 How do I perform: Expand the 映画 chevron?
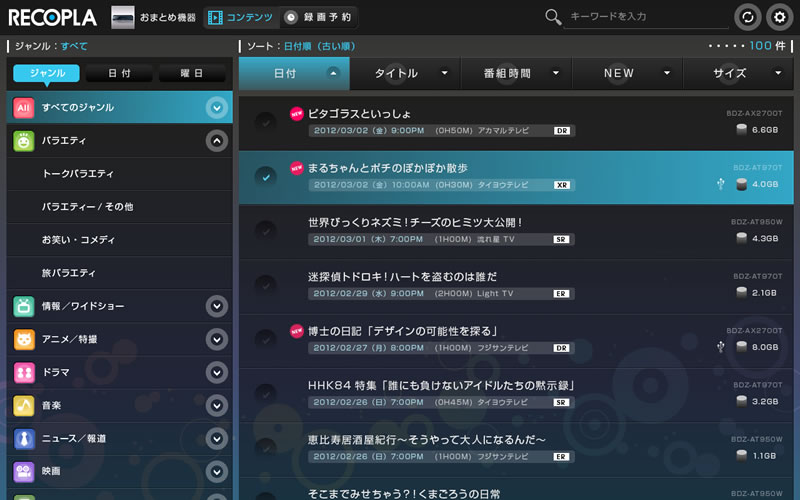click(x=217, y=472)
